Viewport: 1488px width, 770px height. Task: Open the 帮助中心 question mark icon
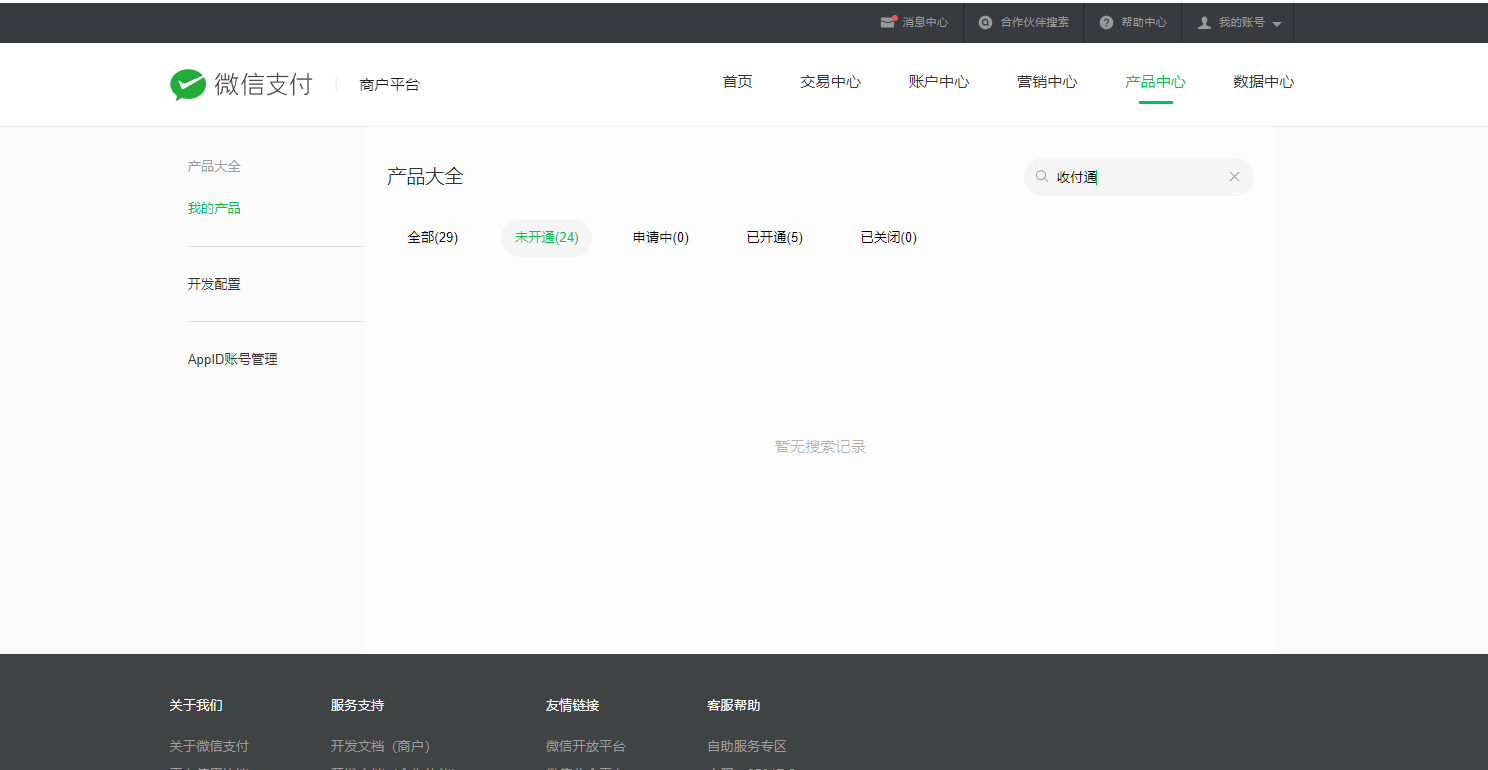point(1106,22)
